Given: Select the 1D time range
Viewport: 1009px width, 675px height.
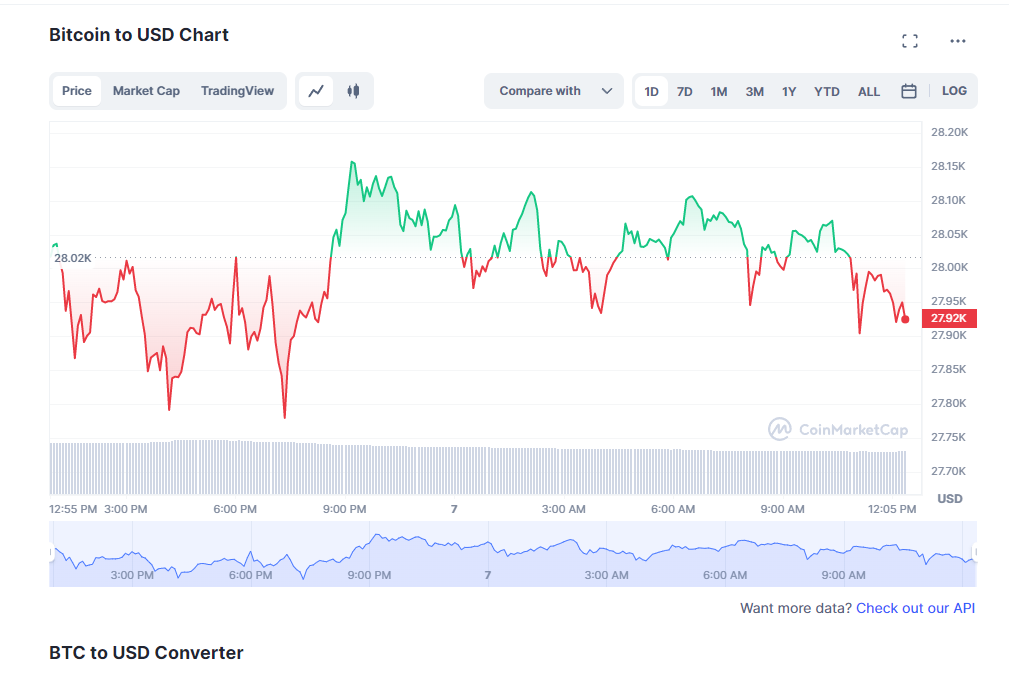Looking at the screenshot, I should coord(651,91).
